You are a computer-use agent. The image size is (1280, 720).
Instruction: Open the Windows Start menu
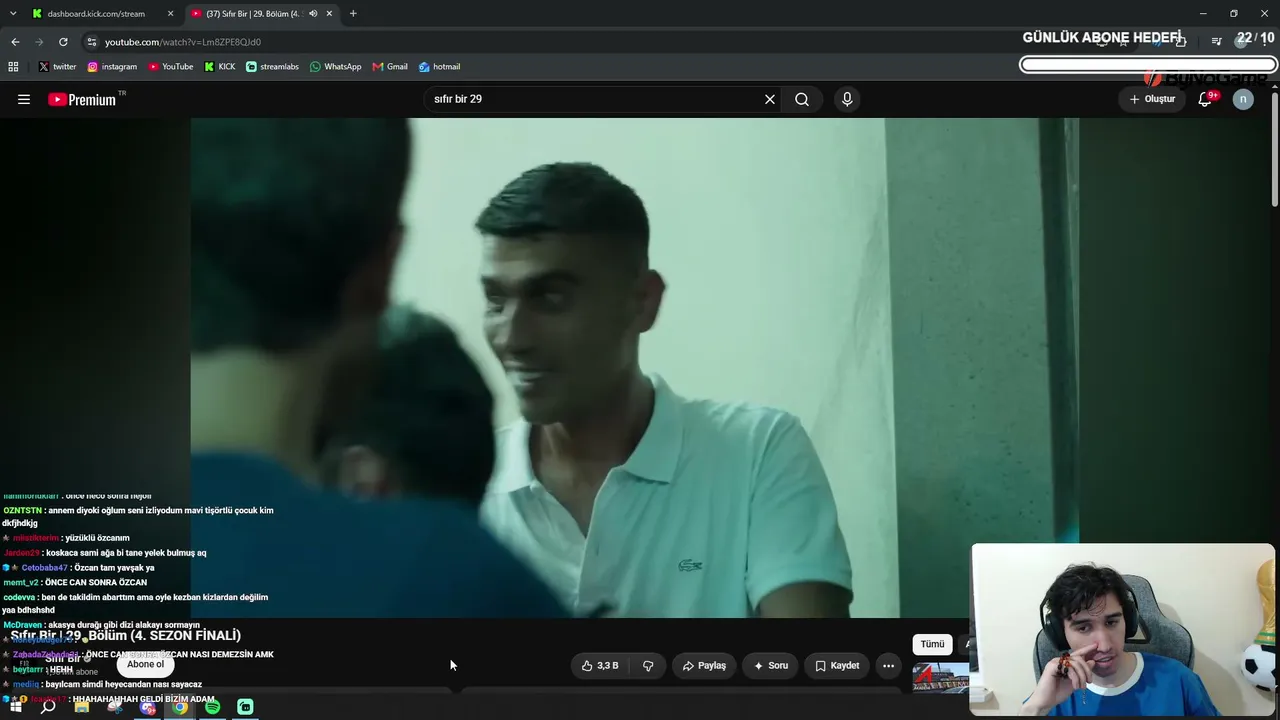tap(16, 707)
